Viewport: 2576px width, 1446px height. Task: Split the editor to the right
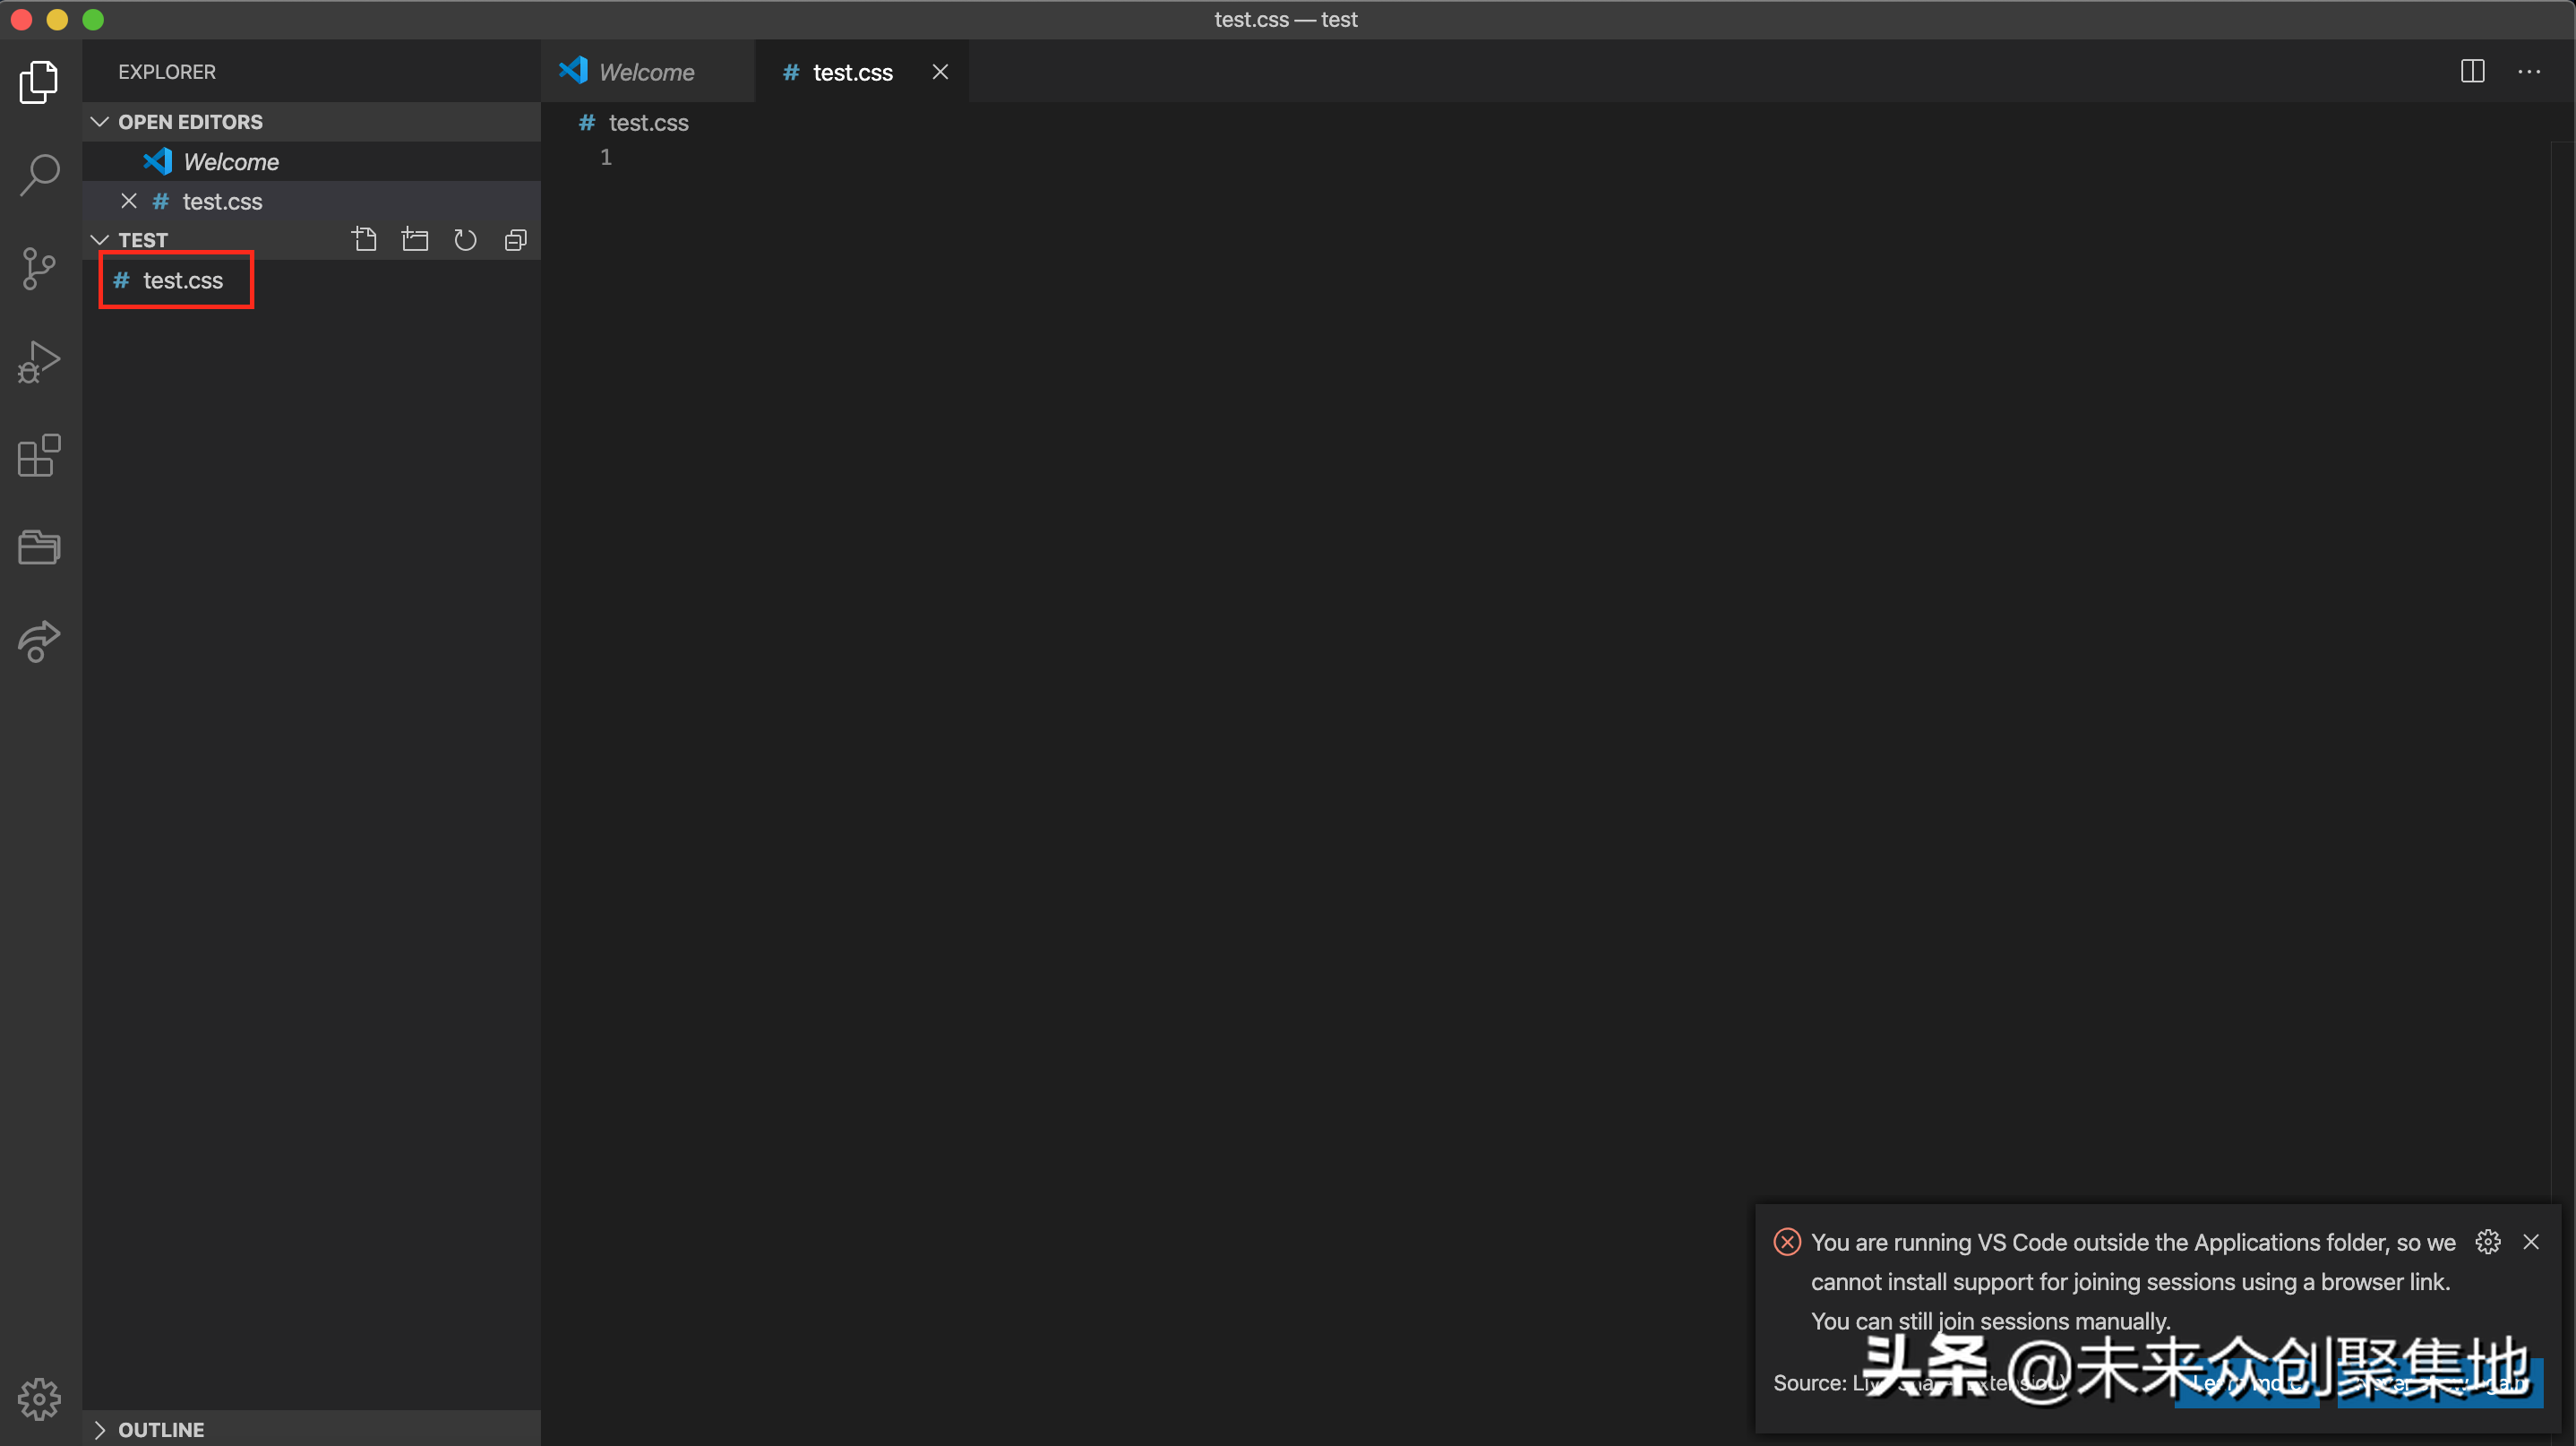2472,72
